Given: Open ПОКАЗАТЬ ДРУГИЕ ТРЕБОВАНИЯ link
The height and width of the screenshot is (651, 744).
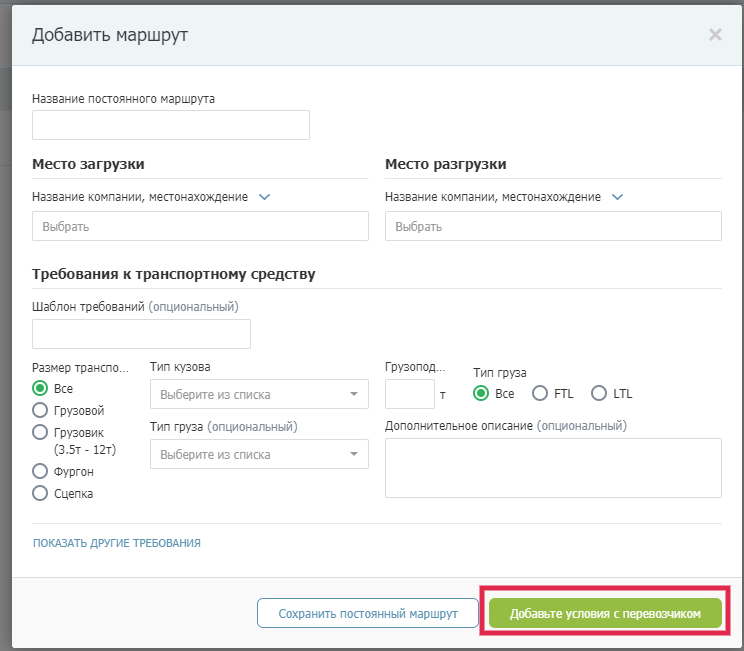Looking at the screenshot, I should pos(117,543).
